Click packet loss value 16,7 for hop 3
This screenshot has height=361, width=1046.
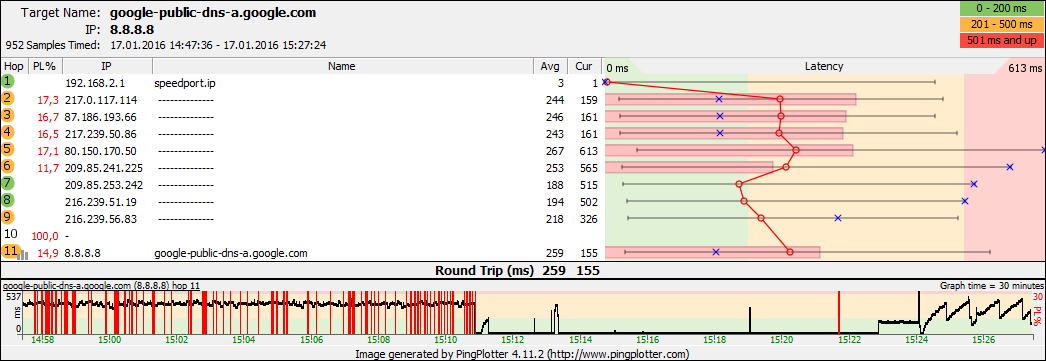(x=49, y=117)
